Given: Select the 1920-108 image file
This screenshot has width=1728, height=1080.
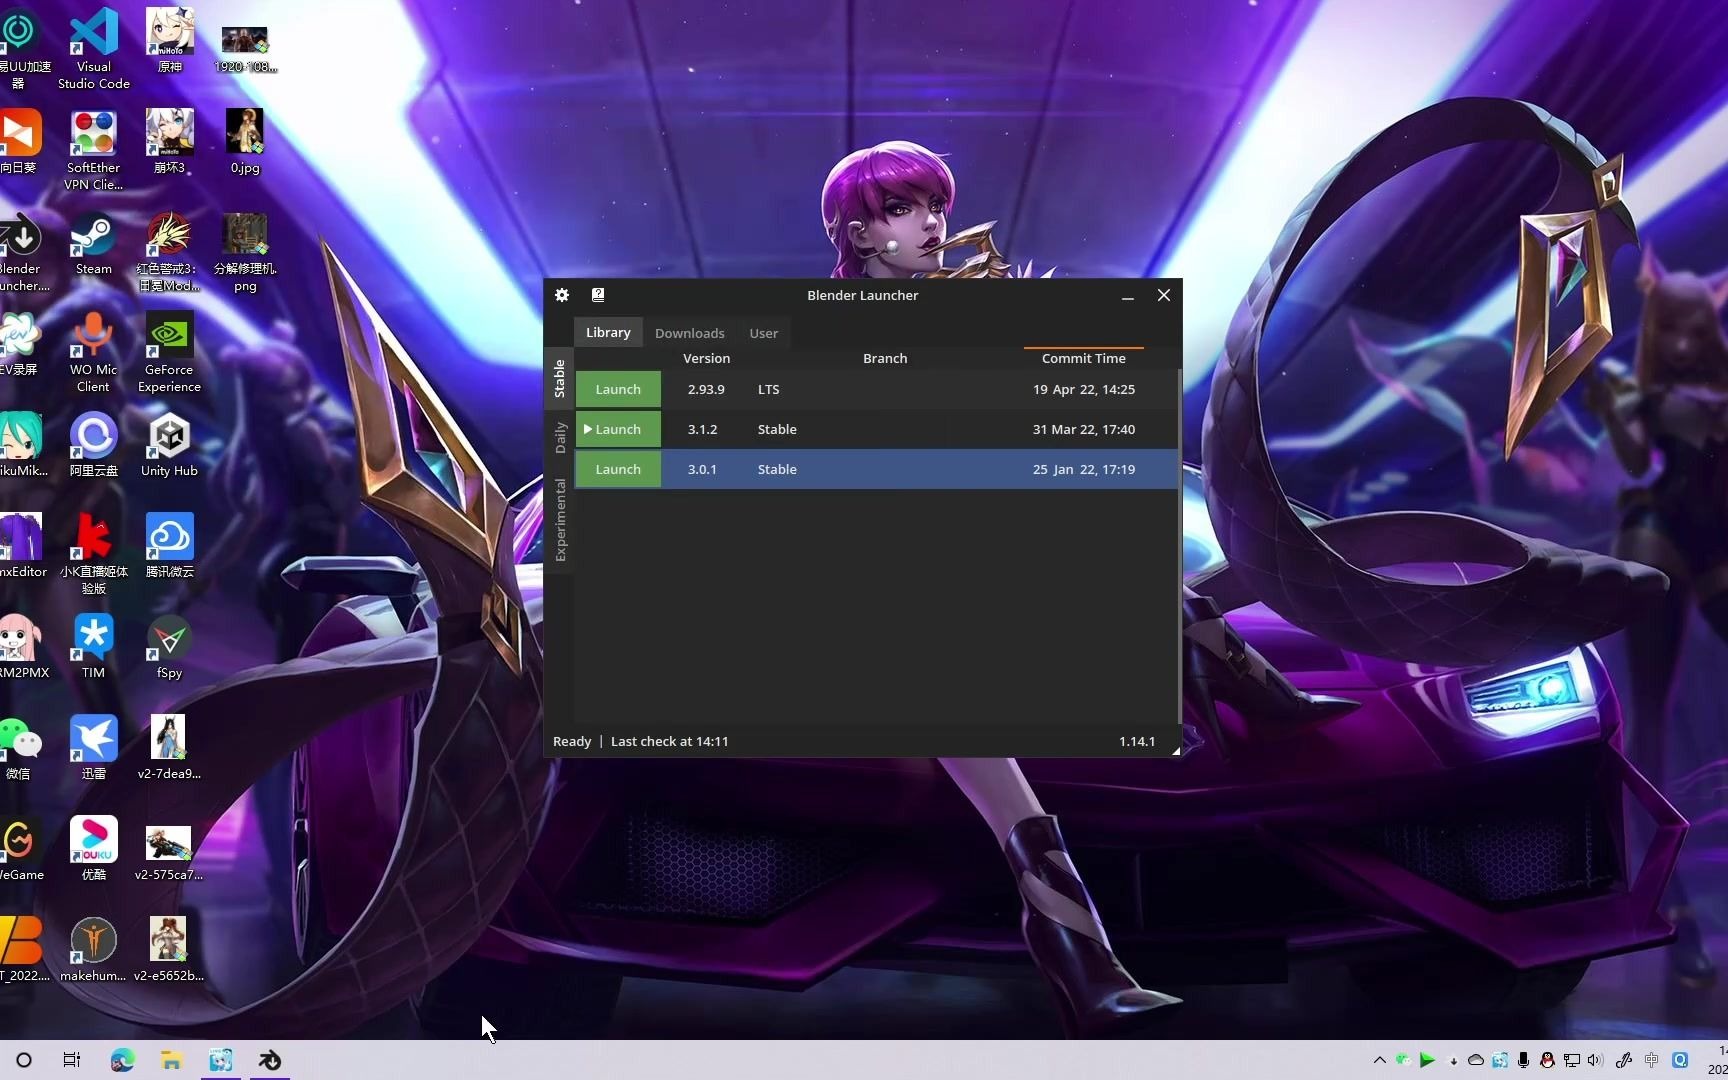Looking at the screenshot, I should 244,49.
